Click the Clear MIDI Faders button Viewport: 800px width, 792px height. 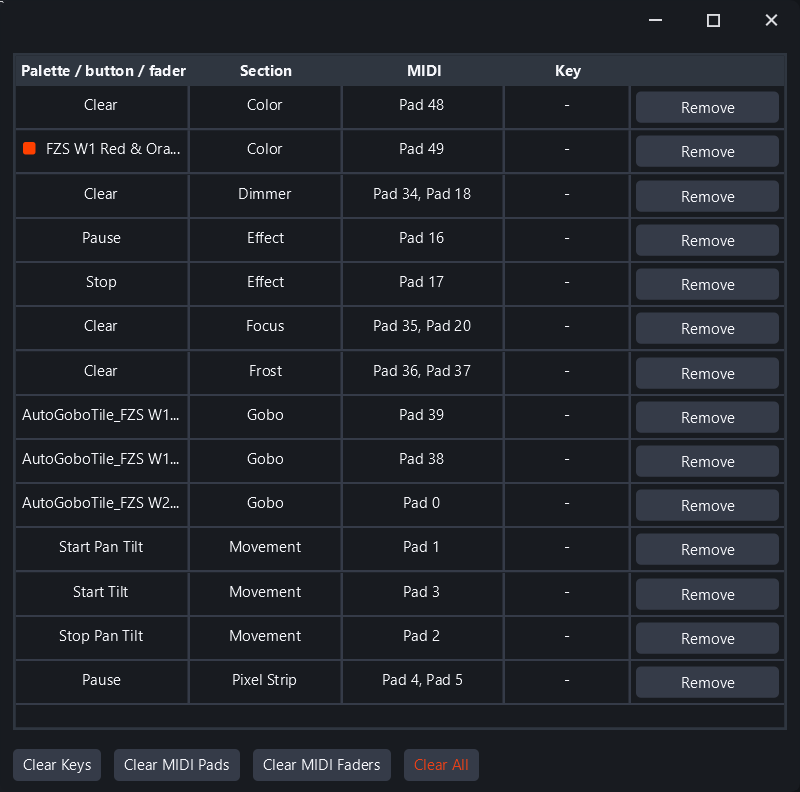pos(321,764)
